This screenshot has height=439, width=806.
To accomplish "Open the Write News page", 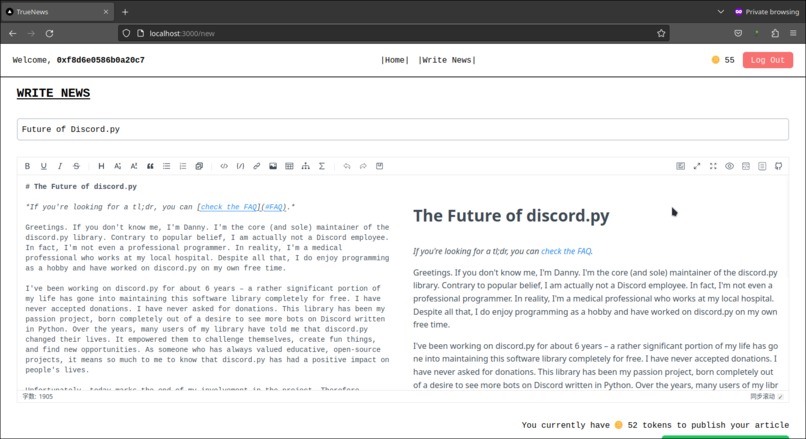I will 447,60.
